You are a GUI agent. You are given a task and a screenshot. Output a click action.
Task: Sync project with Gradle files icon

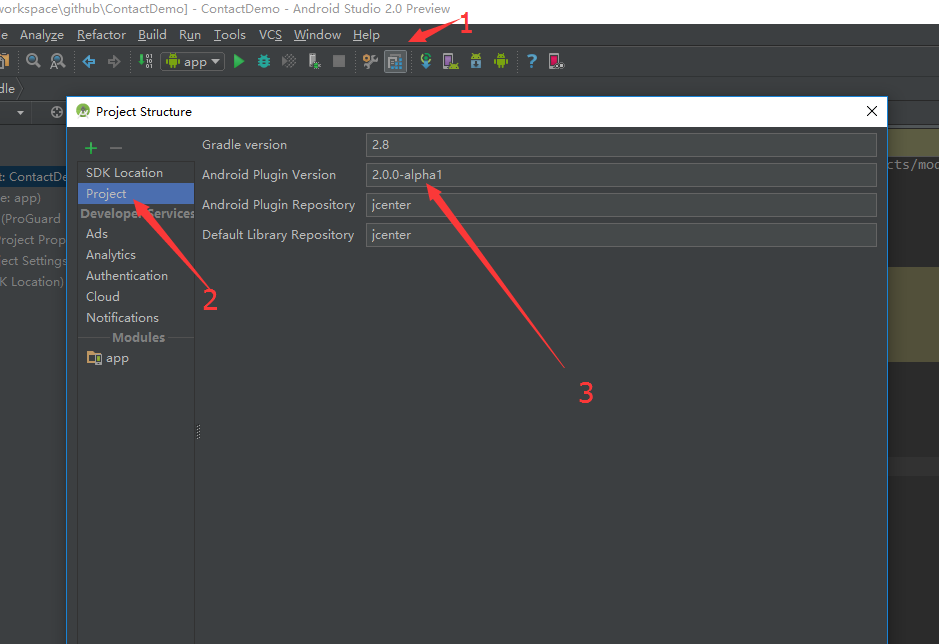[426, 61]
